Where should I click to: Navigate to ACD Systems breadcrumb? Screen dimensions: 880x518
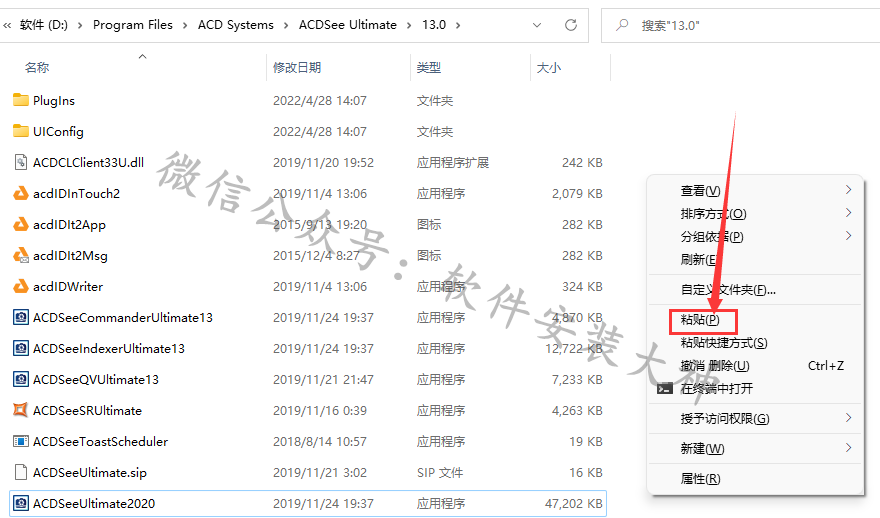click(x=236, y=25)
